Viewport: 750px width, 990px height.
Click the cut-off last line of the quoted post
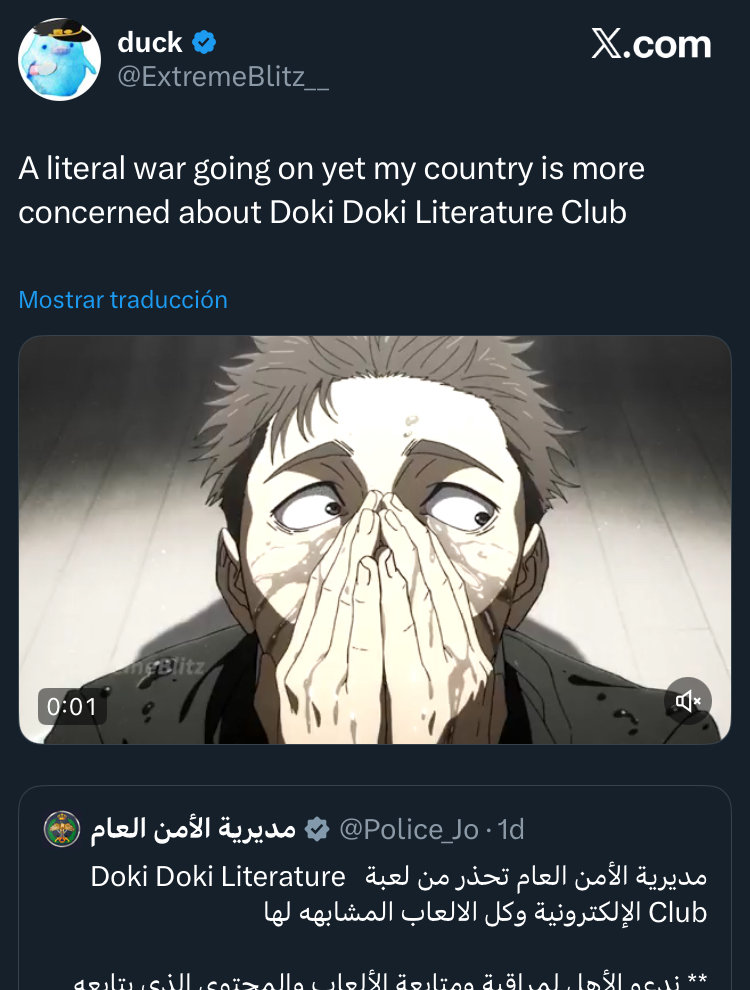[x=390, y=980]
